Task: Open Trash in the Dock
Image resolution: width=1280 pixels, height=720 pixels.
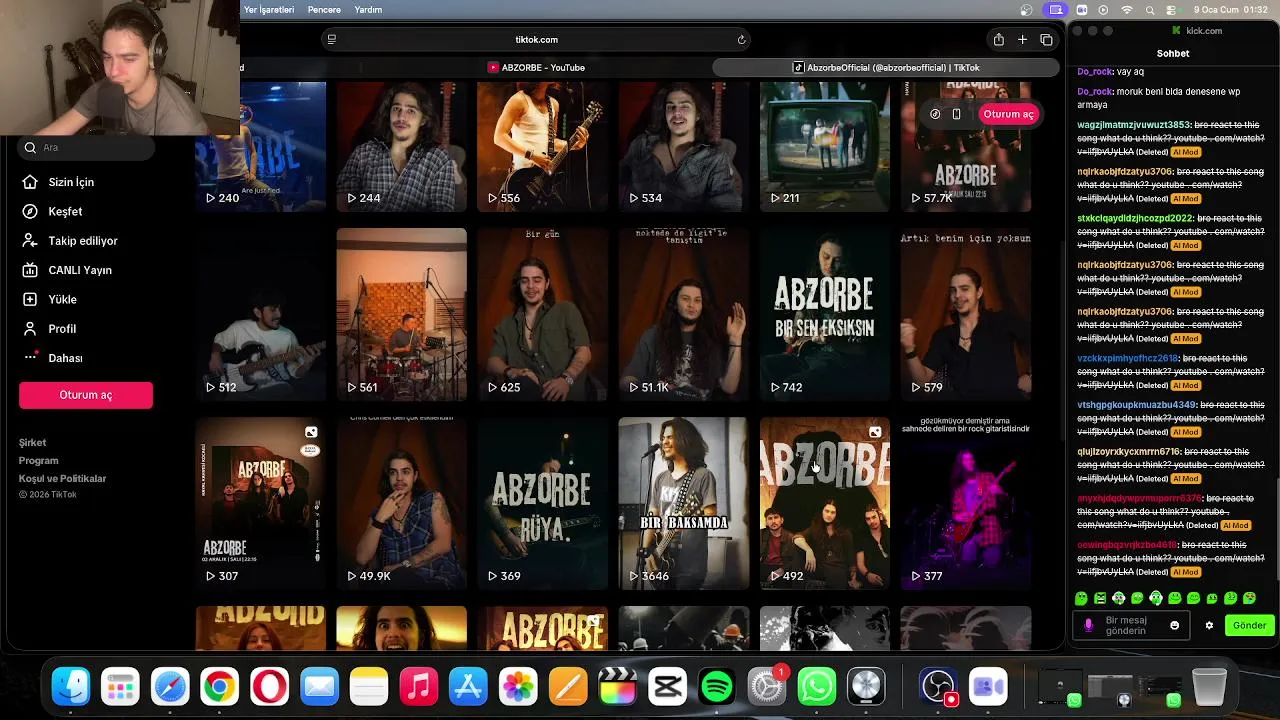Action: coord(1209,687)
